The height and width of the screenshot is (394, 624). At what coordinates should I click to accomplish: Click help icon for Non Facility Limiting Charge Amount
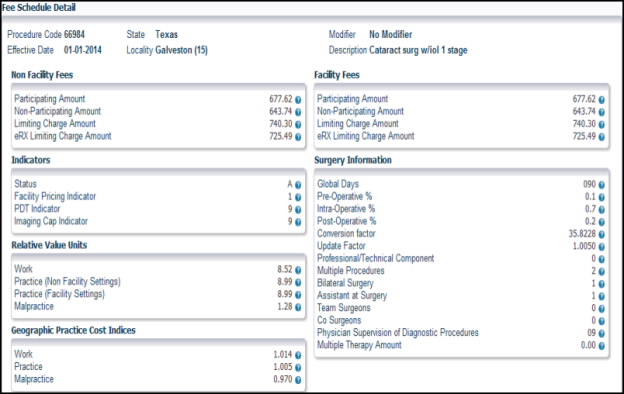click(298, 125)
